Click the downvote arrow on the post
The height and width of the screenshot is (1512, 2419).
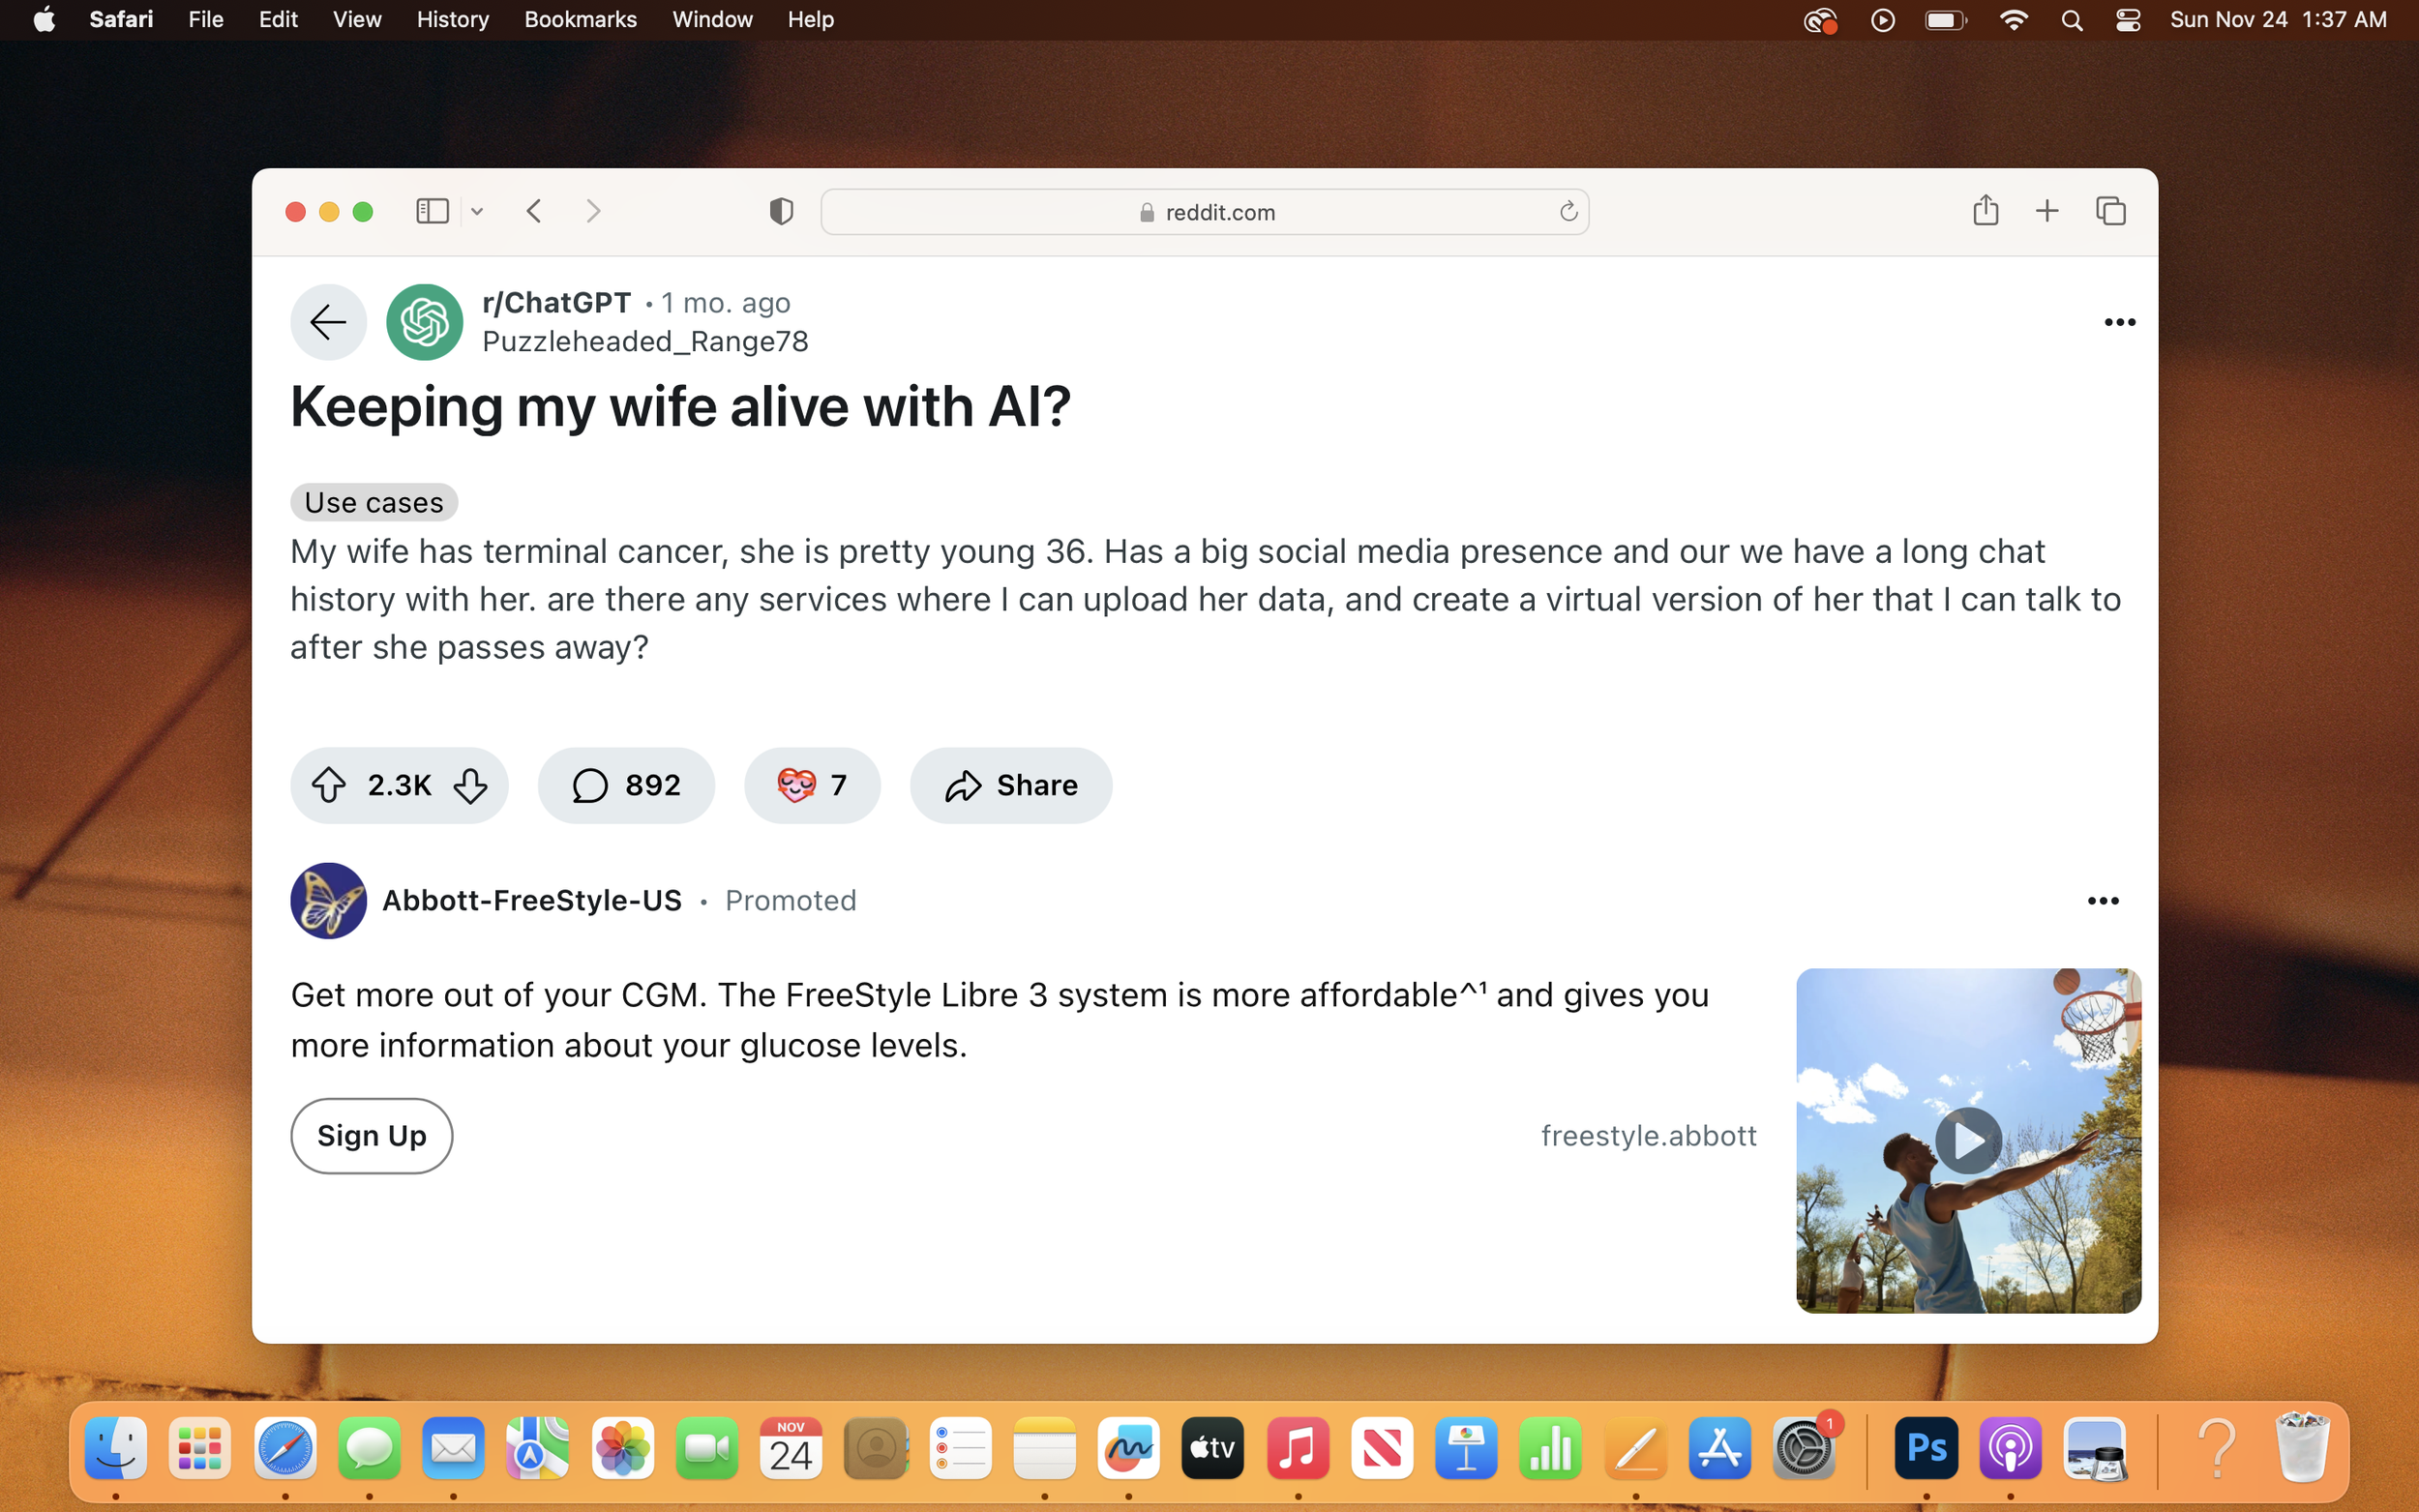coord(470,785)
